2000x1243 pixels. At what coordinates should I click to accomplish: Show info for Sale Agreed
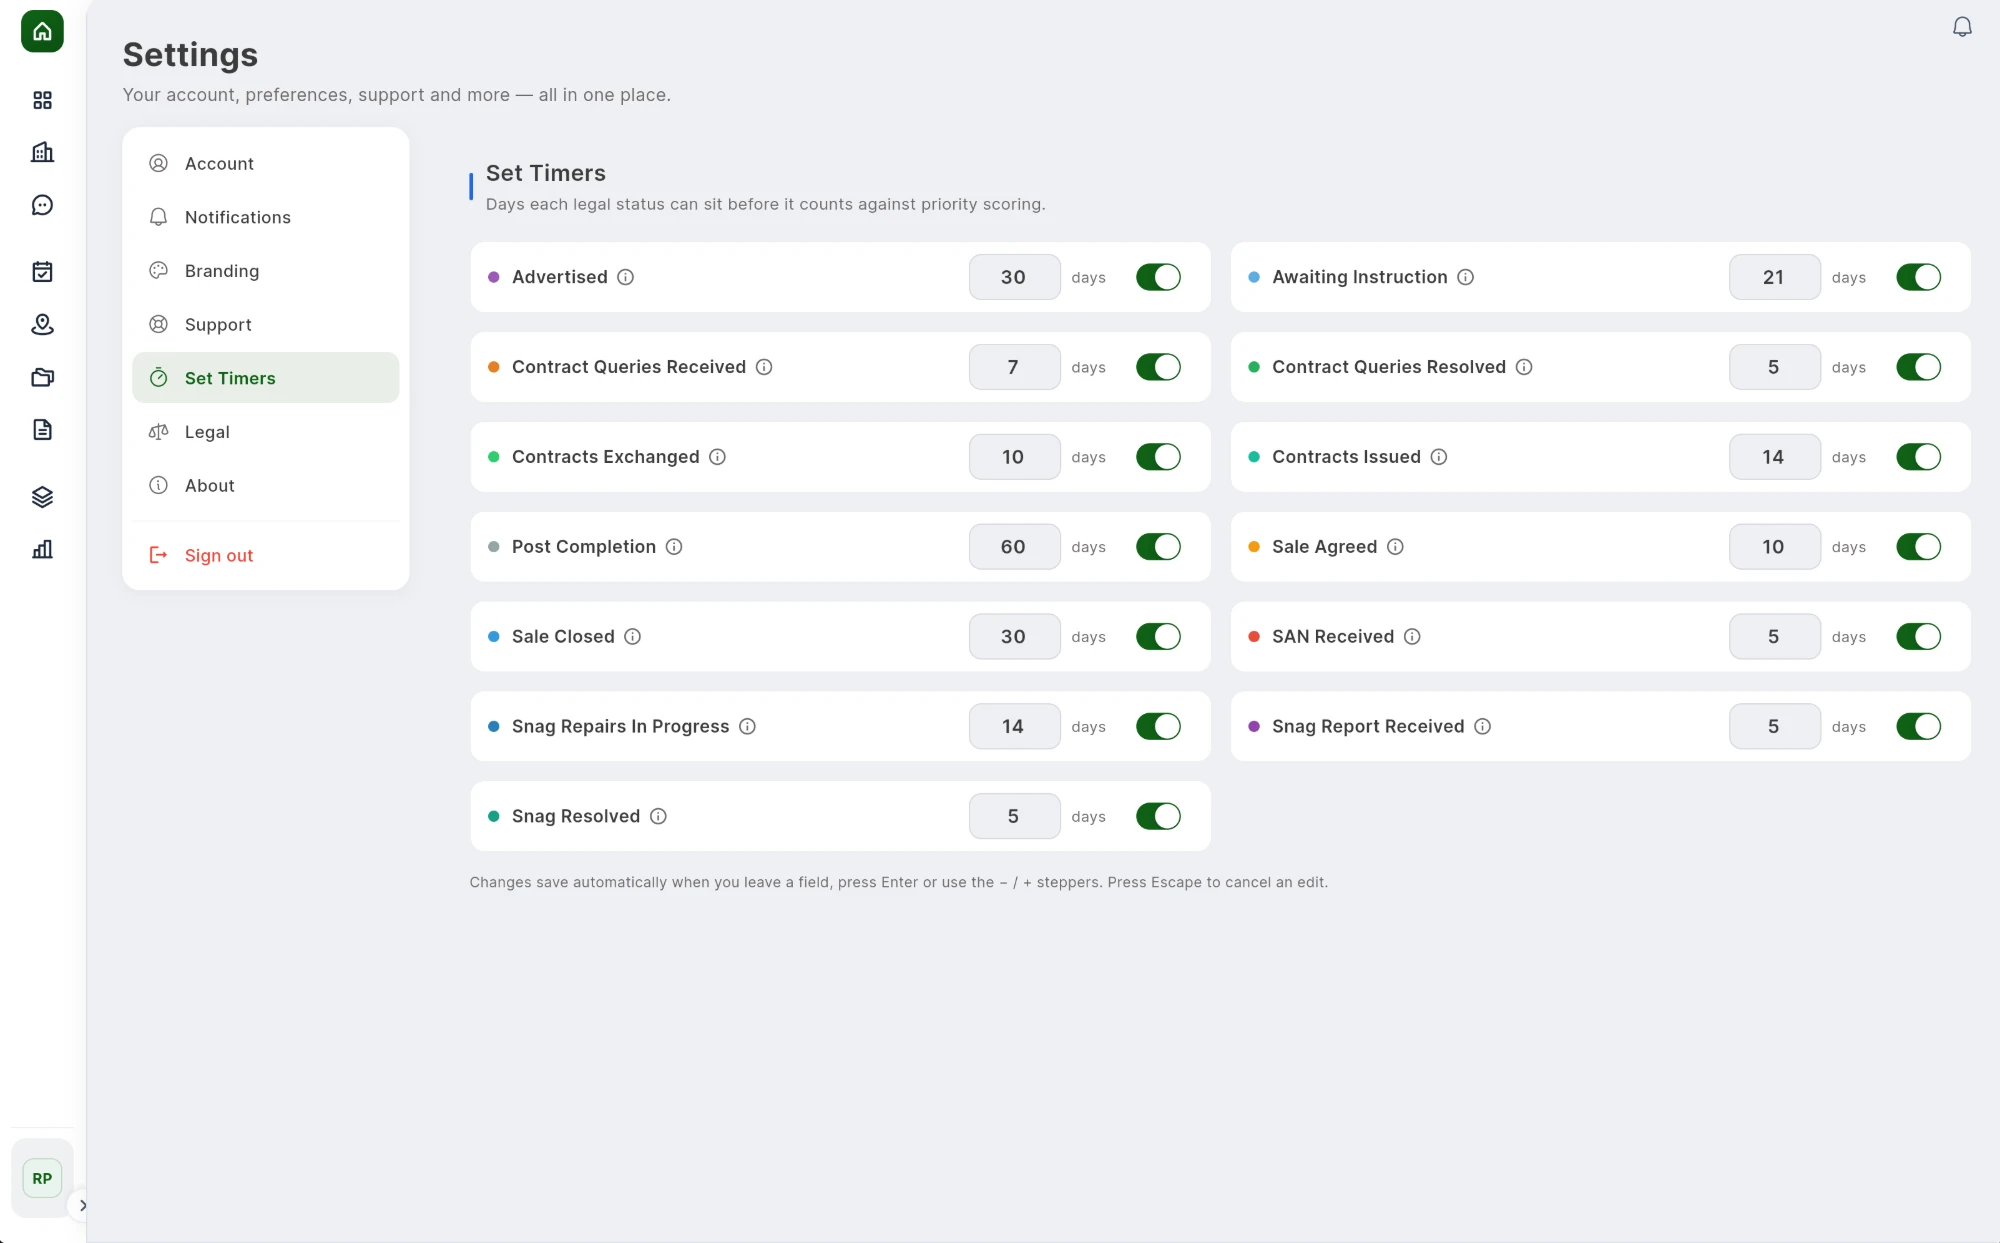tap(1395, 547)
